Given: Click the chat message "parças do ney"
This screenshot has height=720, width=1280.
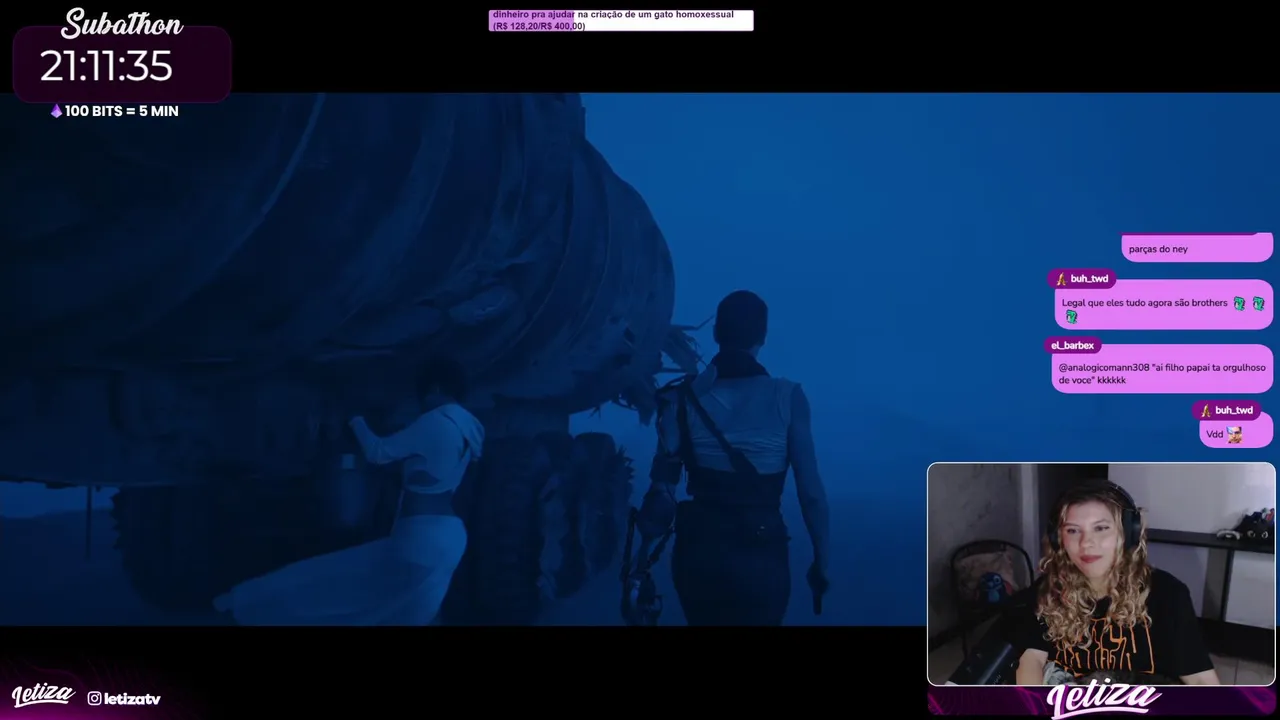Looking at the screenshot, I should pos(1158,249).
